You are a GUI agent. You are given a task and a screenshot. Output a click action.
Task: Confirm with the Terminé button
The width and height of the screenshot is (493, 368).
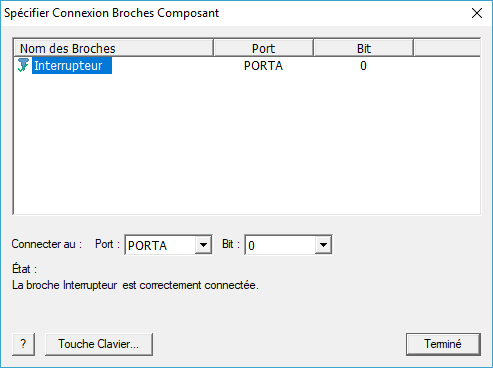pyautogui.click(x=443, y=344)
